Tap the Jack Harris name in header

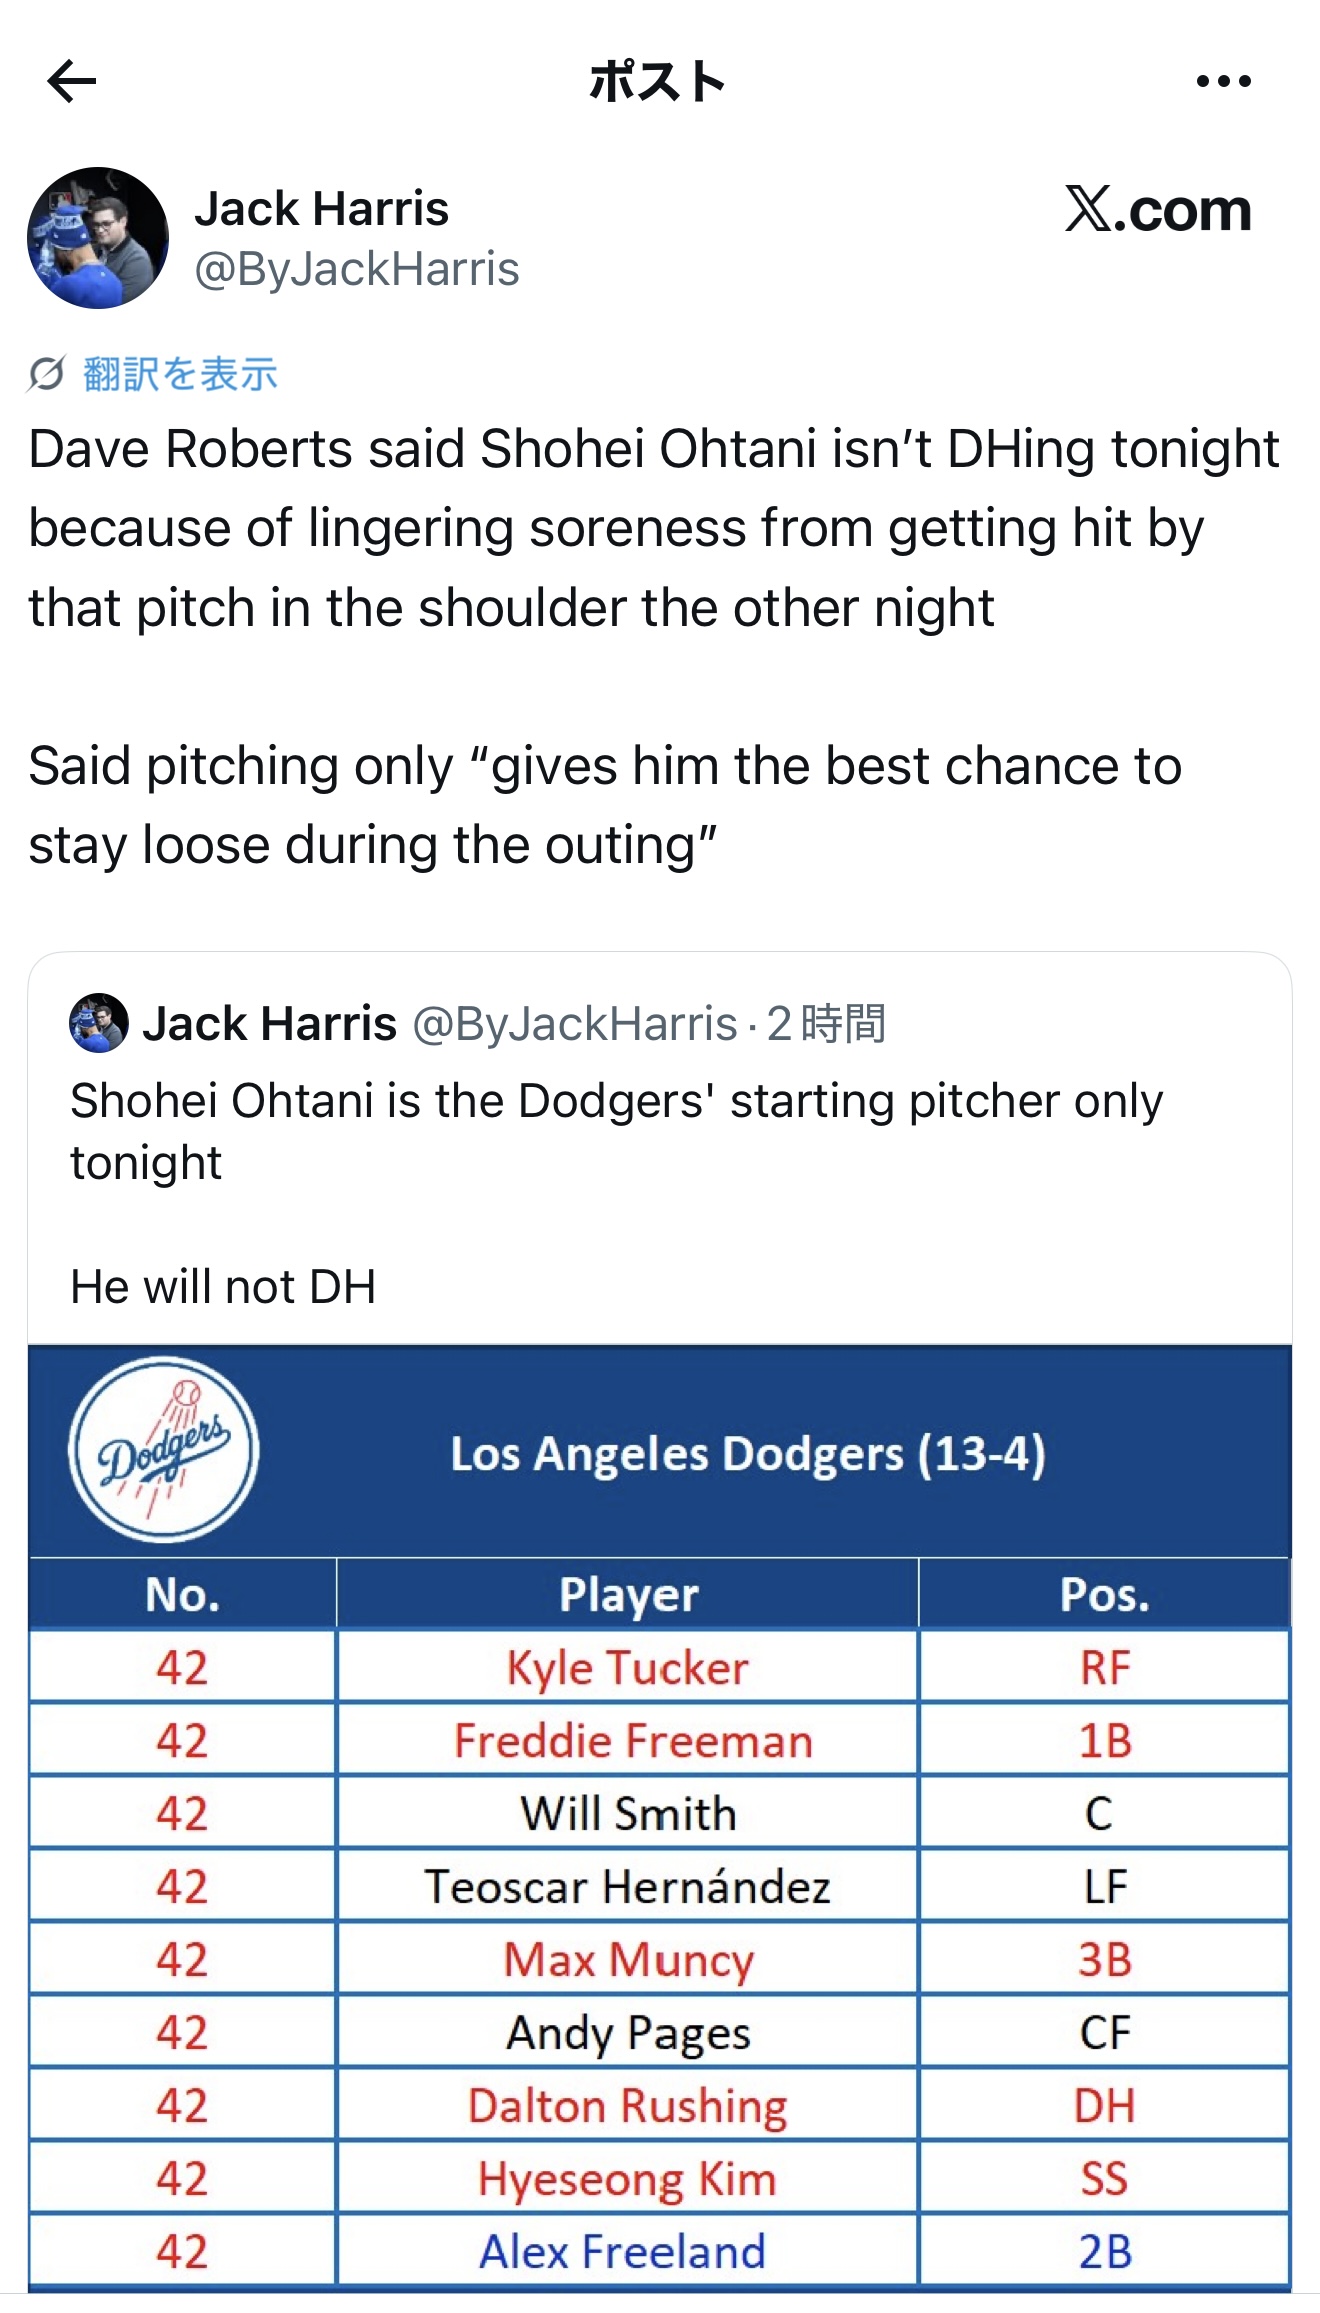click(321, 208)
